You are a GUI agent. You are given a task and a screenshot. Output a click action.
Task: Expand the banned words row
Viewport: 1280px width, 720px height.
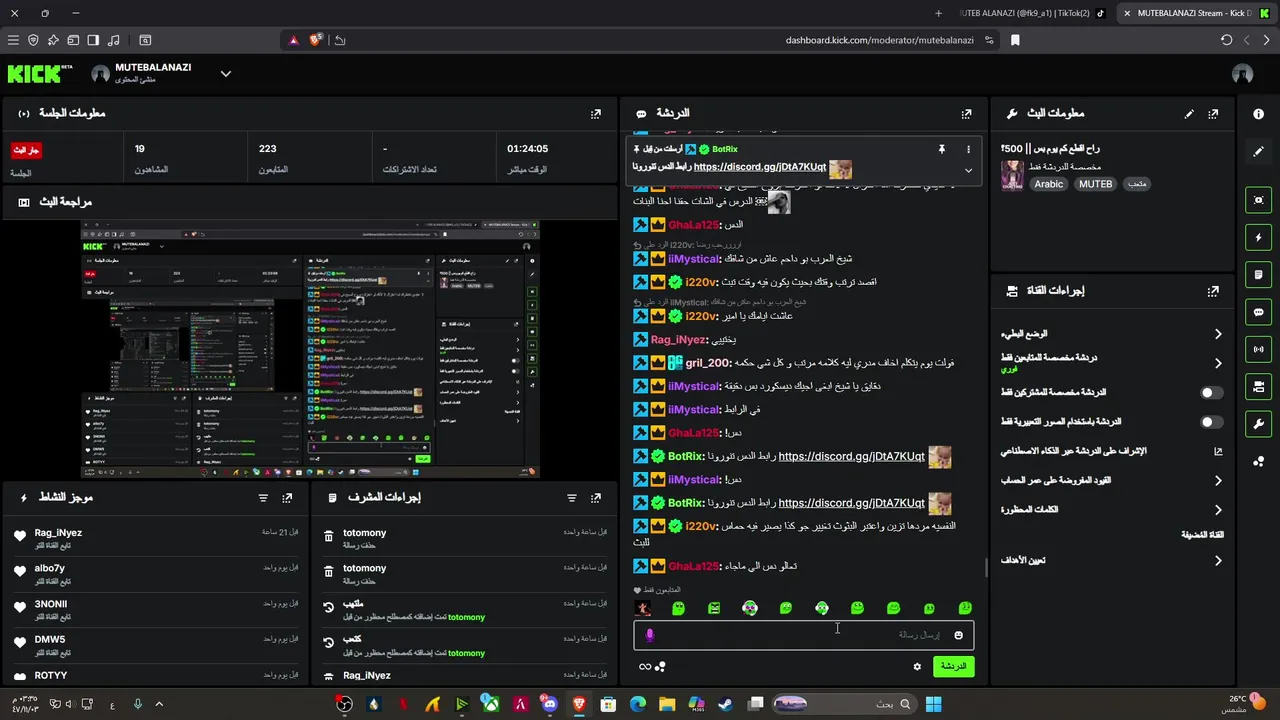1111,510
